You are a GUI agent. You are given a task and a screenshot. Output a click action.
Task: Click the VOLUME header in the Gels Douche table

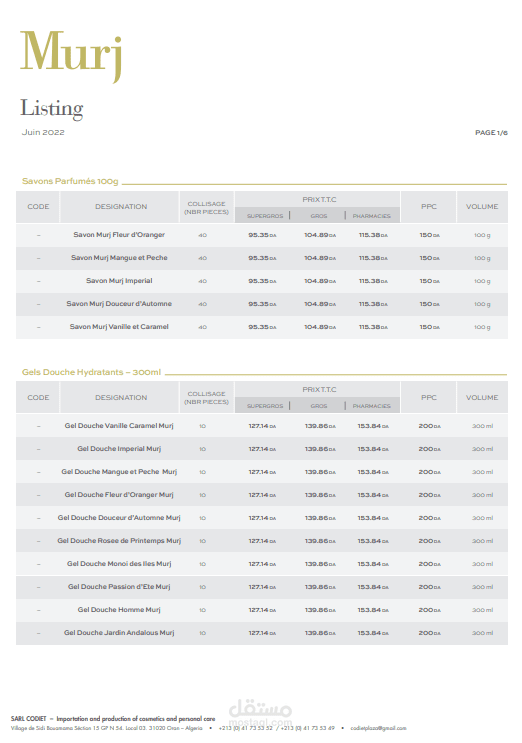click(482, 398)
